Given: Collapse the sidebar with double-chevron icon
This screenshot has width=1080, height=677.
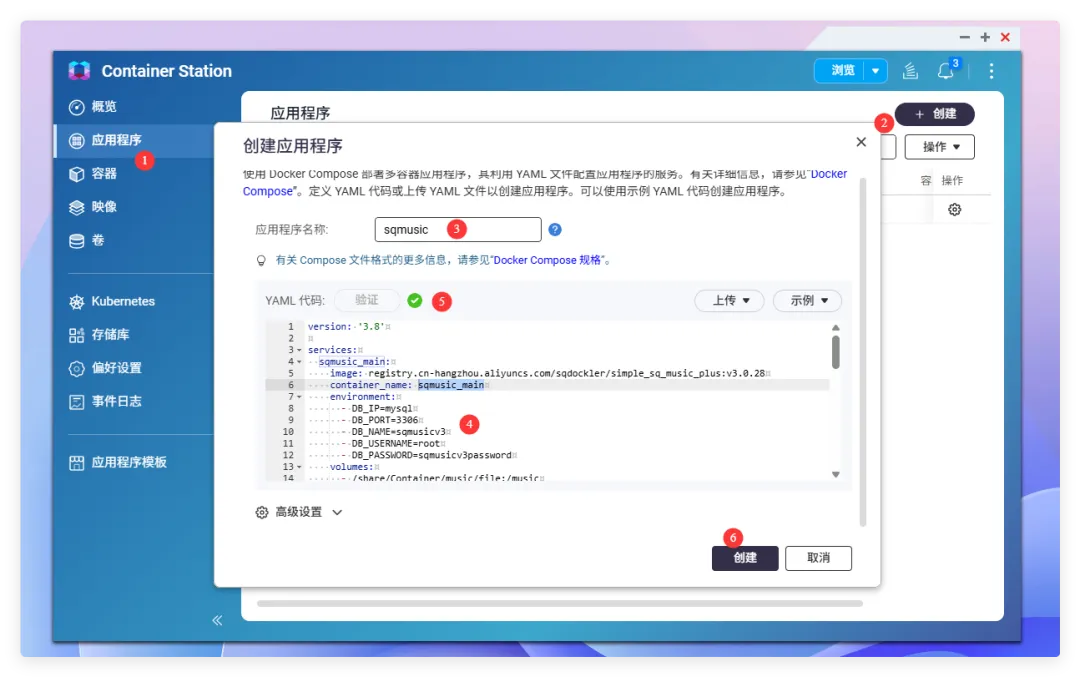Looking at the screenshot, I should pyautogui.click(x=217, y=621).
